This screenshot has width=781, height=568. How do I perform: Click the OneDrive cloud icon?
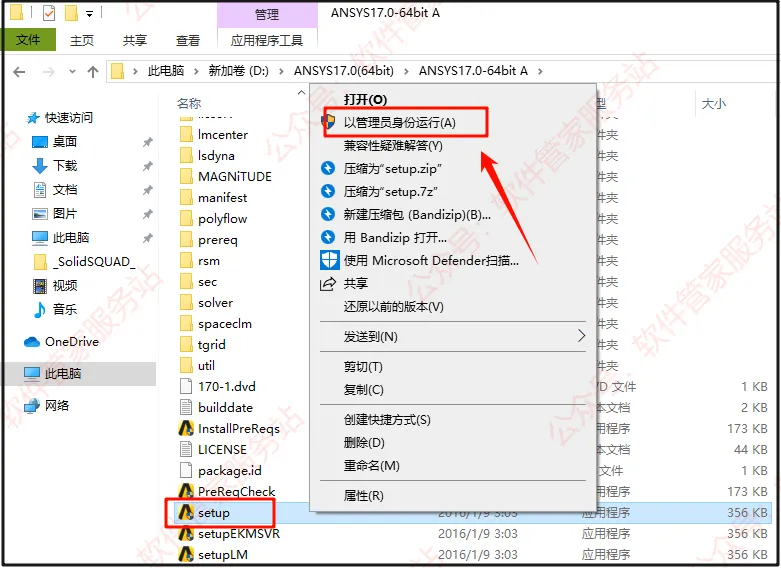pyautogui.click(x=32, y=342)
